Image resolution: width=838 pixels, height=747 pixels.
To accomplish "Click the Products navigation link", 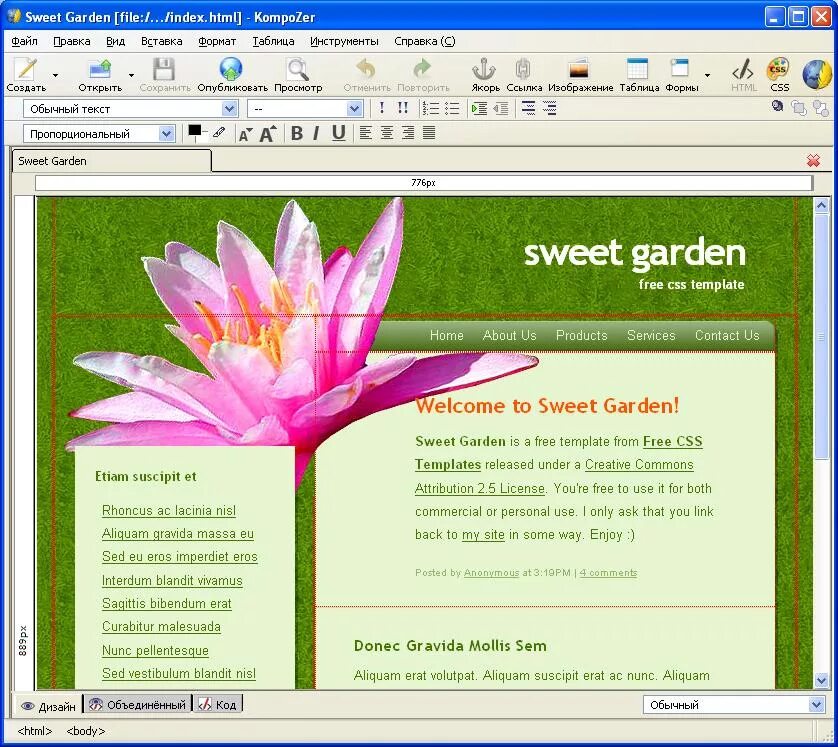I will click(581, 335).
